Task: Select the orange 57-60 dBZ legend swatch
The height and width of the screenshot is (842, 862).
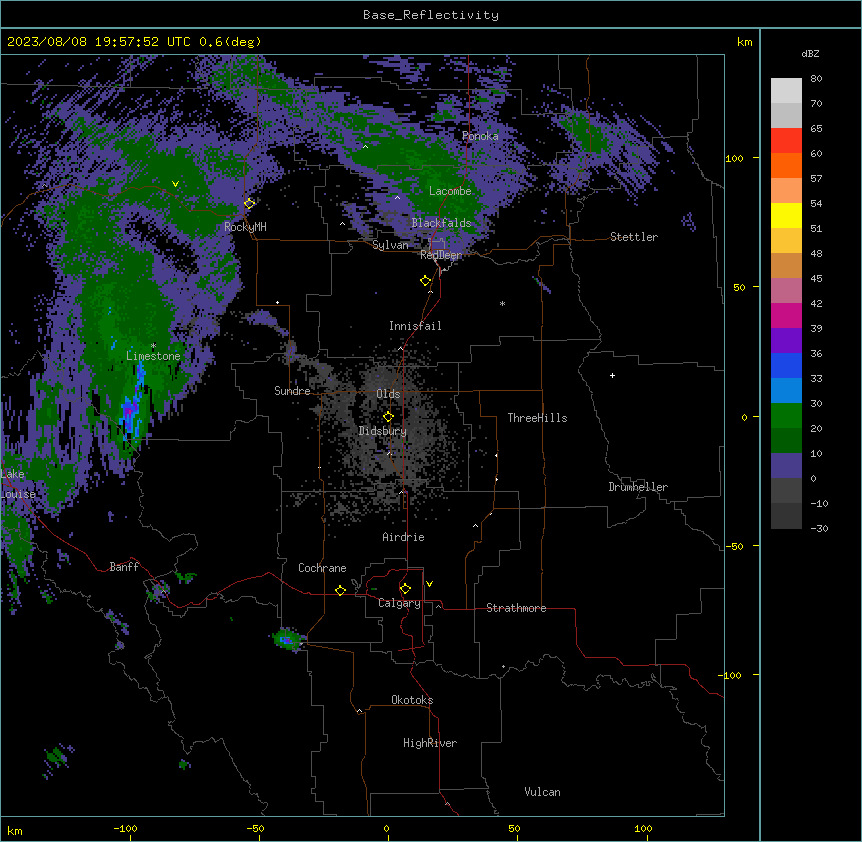Action: pos(786,165)
